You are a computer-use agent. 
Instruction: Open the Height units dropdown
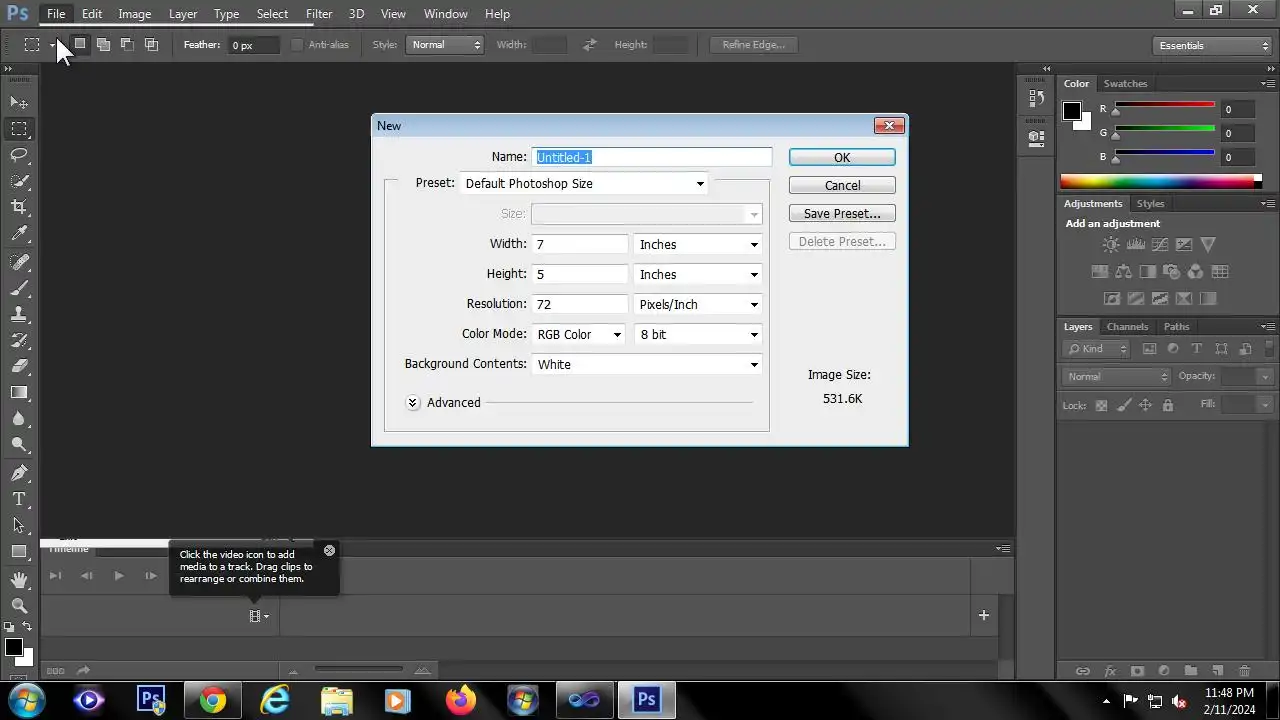coord(698,275)
